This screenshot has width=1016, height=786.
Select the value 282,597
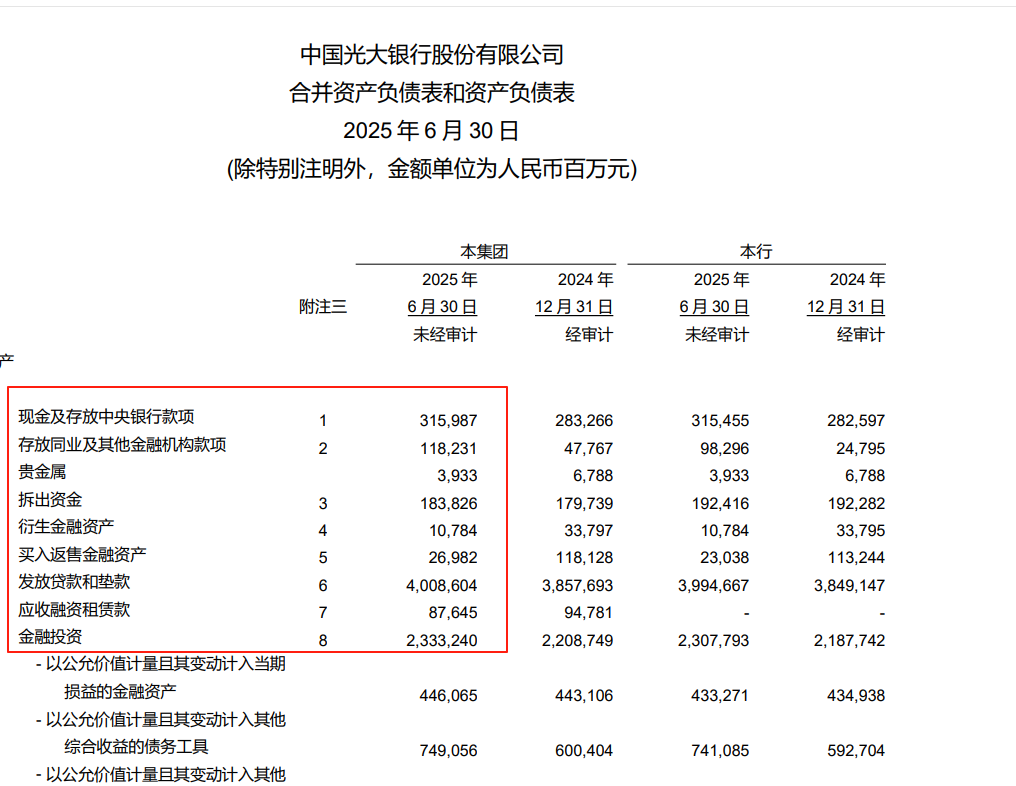856,421
